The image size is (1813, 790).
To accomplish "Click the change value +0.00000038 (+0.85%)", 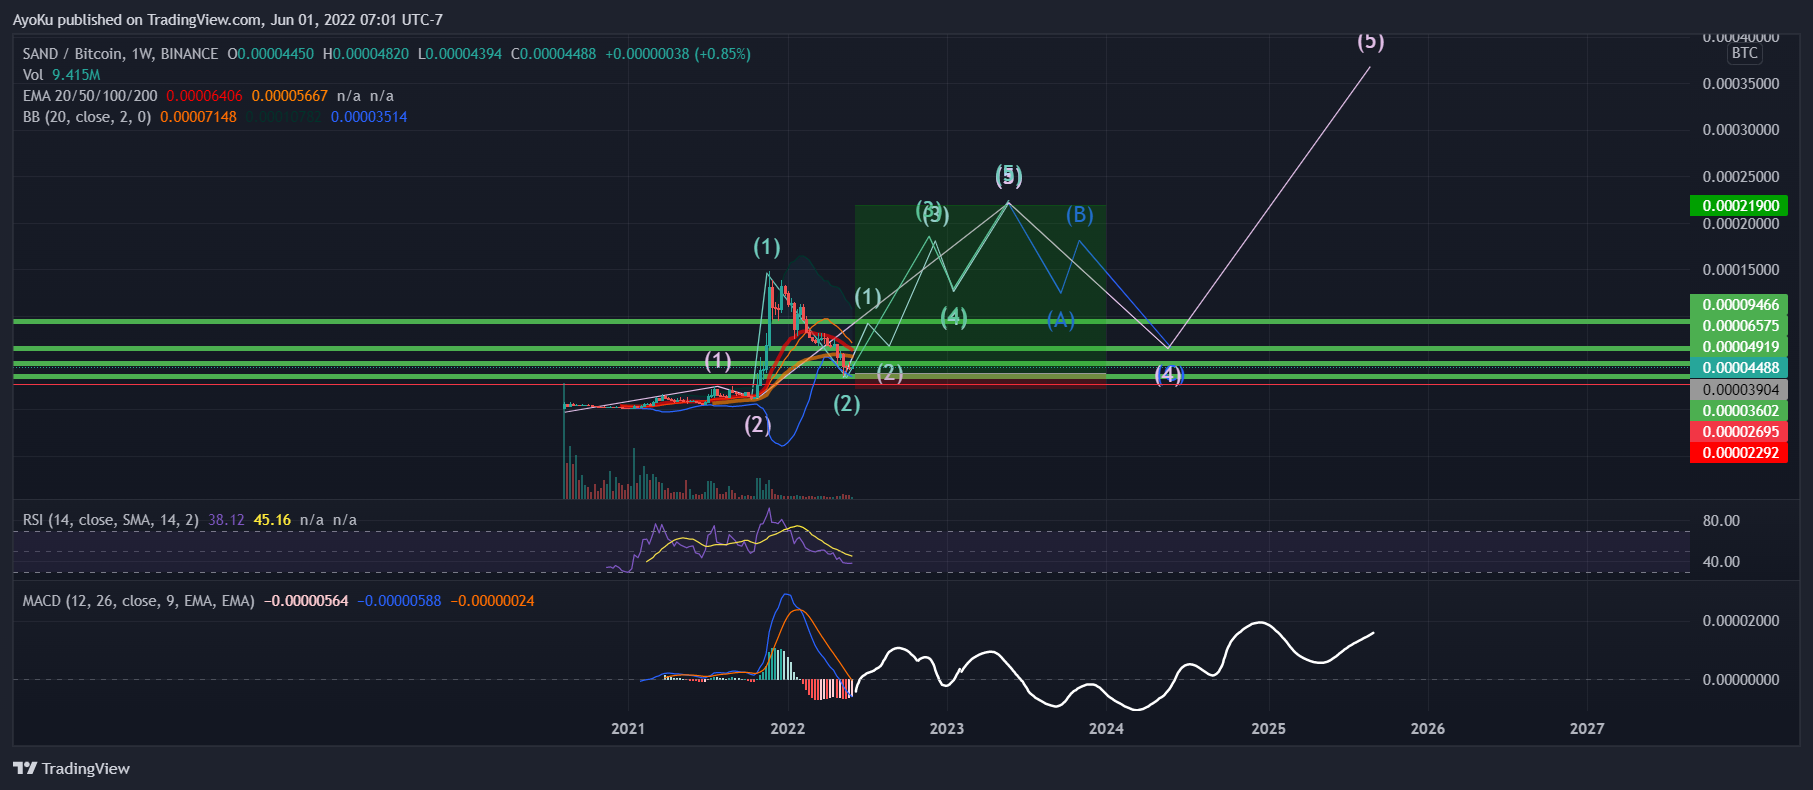I will [x=678, y=54].
